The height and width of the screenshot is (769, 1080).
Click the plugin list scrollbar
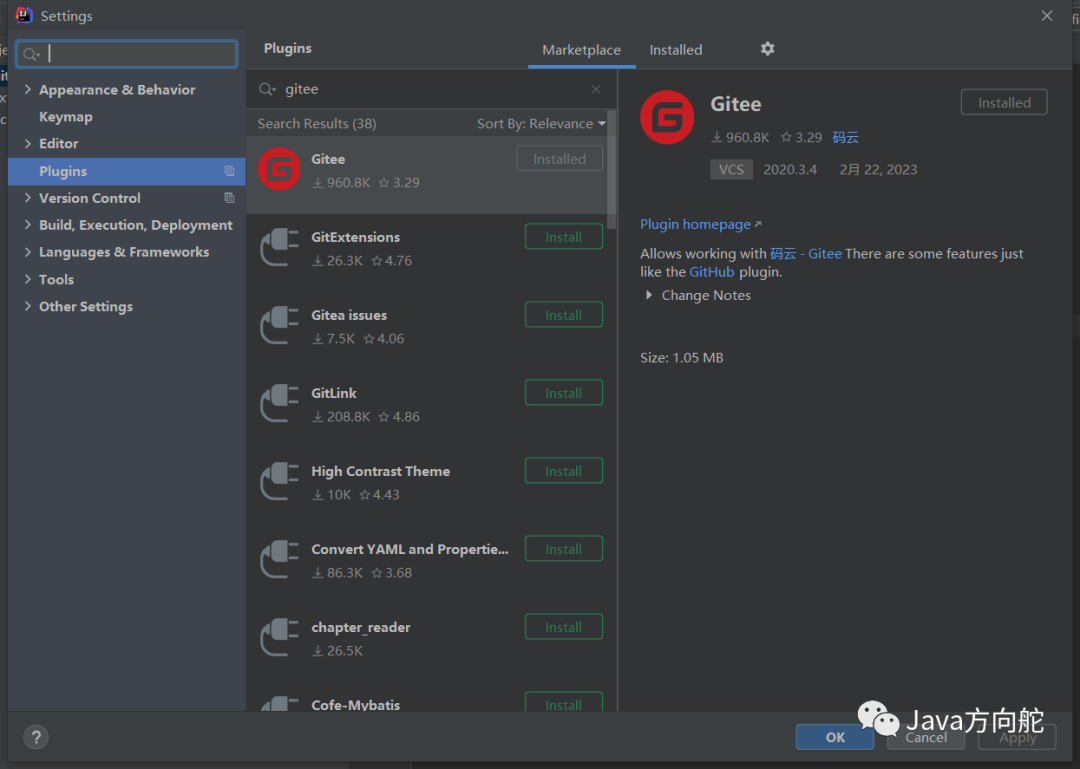pos(612,170)
